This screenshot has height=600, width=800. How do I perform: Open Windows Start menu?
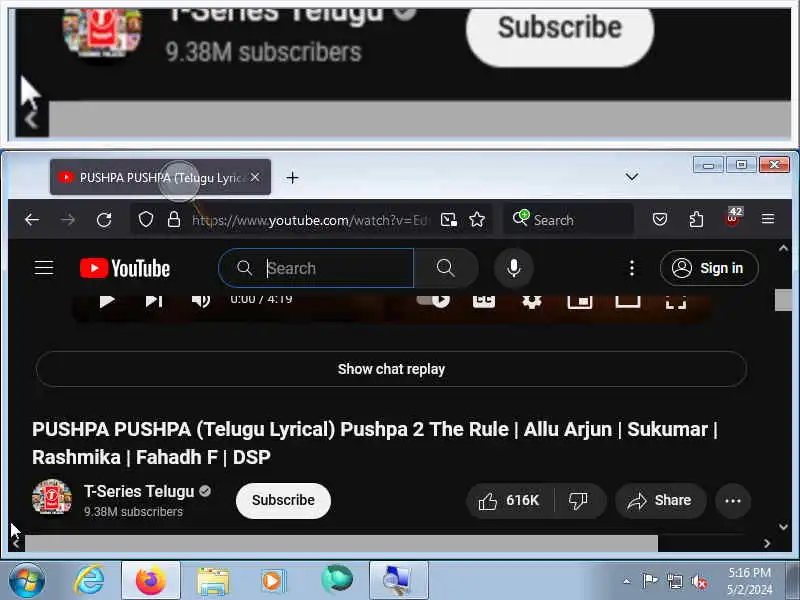pos(27,581)
